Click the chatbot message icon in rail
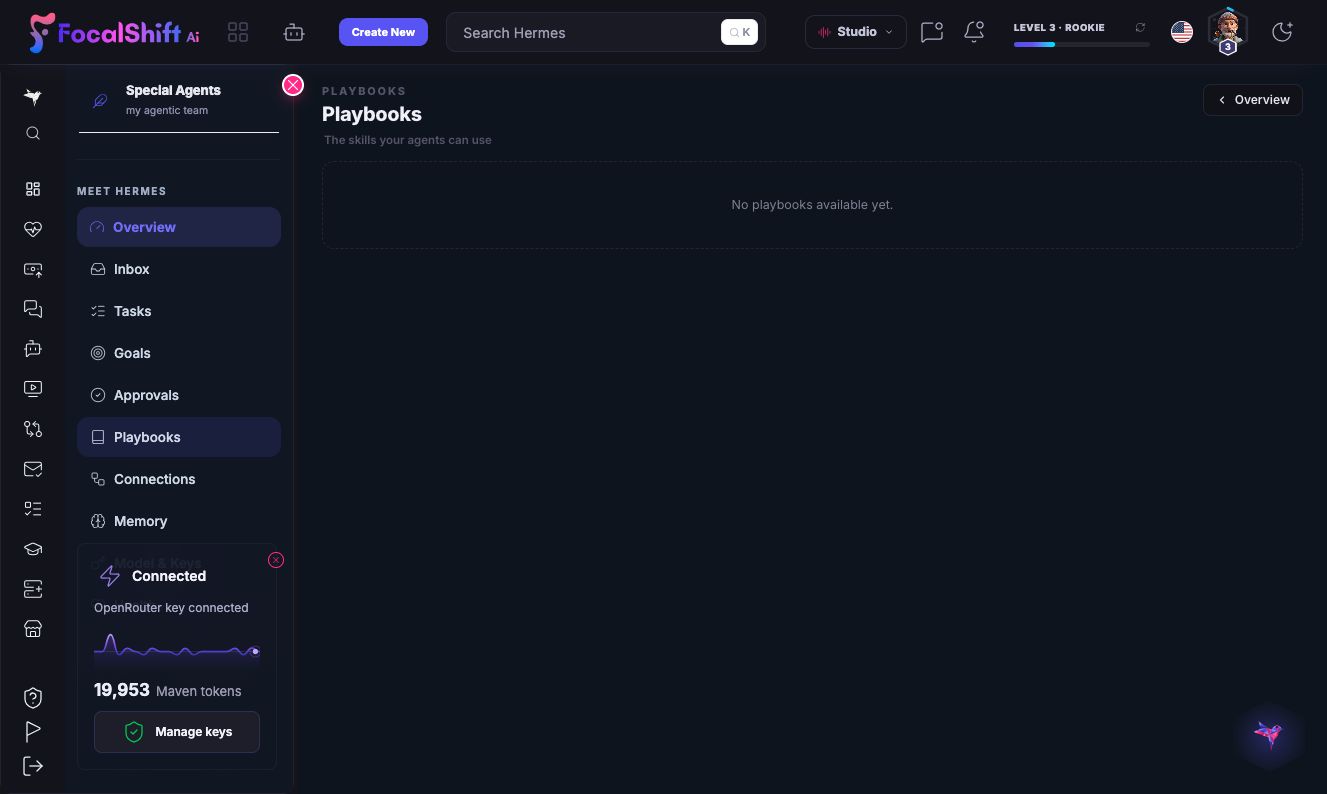1327x794 pixels. (x=33, y=349)
